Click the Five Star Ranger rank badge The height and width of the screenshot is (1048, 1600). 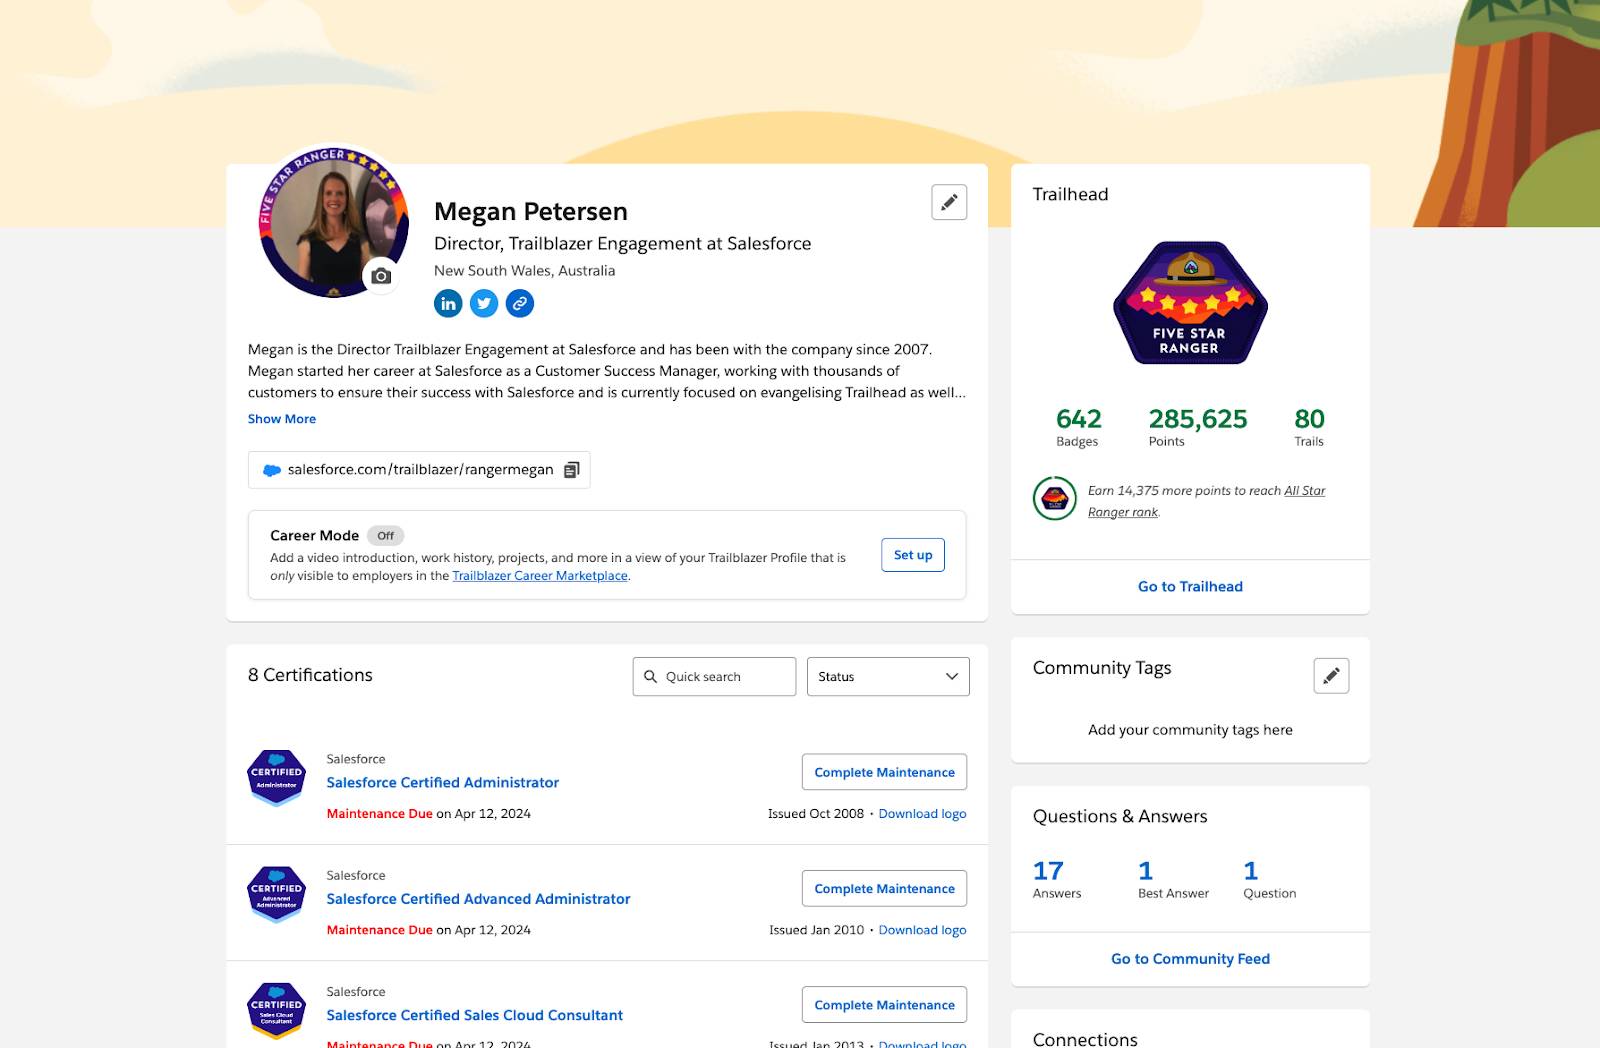1189,303
